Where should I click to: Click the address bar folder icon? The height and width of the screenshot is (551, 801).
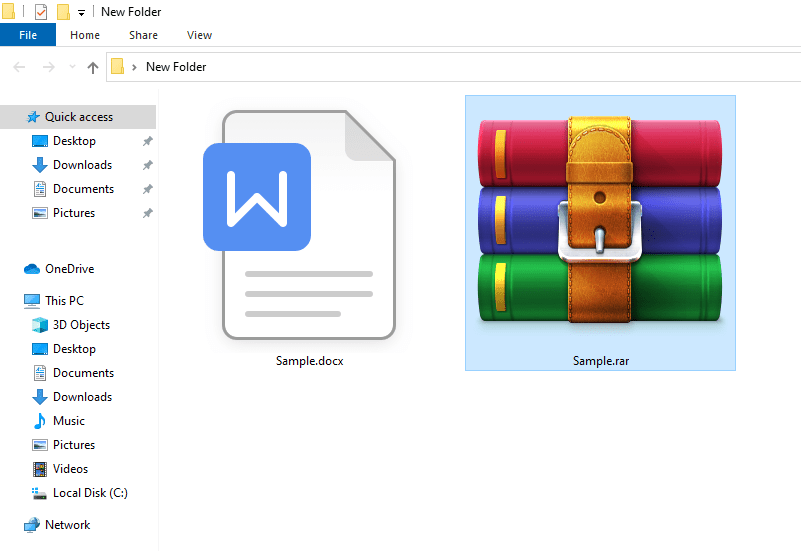click(x=117, y=66)
